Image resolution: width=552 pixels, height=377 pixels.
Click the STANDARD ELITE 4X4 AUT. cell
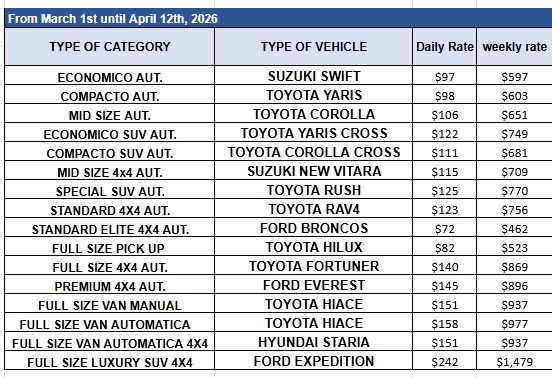click(x=109, y=228)
